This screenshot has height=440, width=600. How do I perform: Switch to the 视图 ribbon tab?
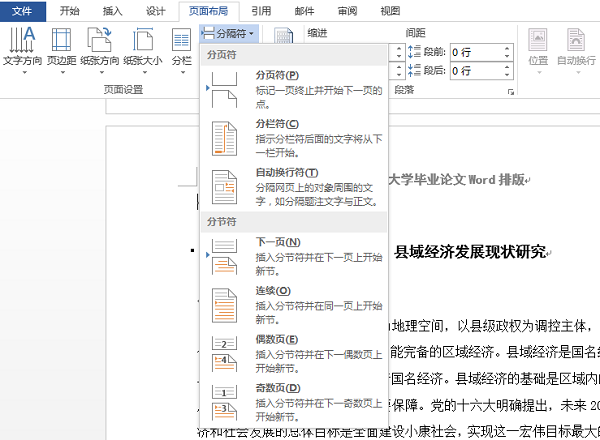390,11
